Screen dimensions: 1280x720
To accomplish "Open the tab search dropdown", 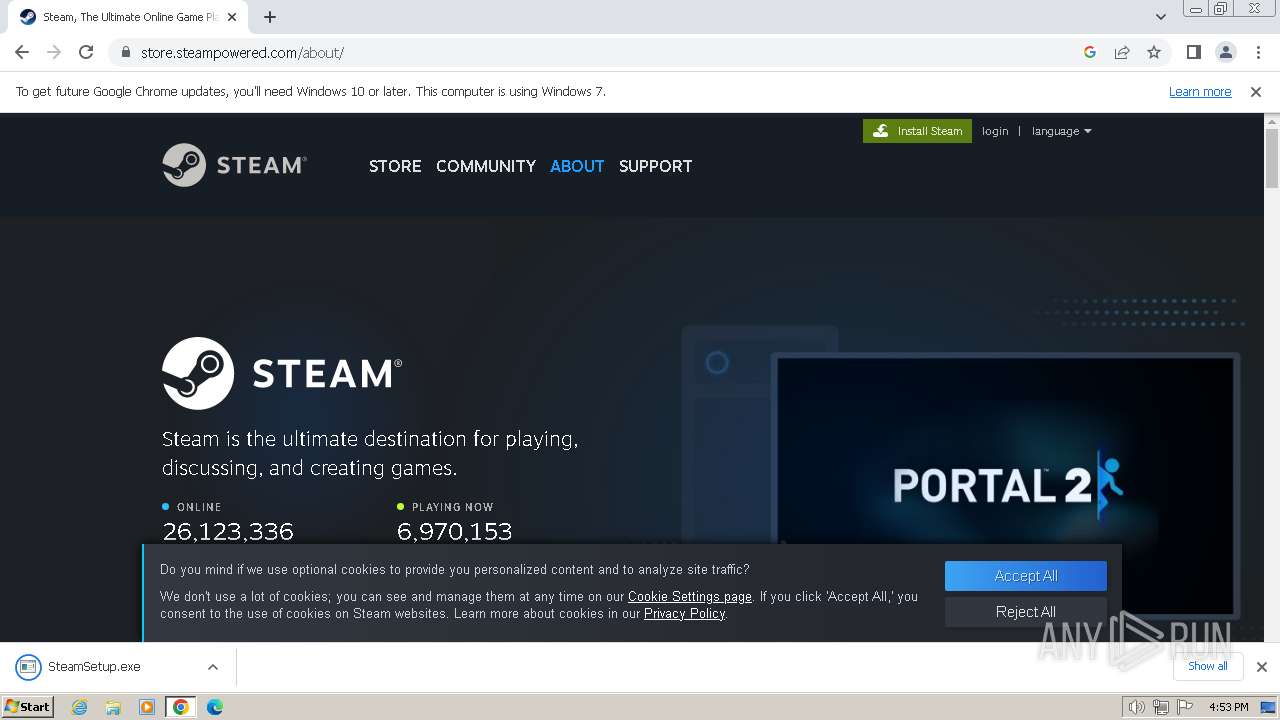I will click(x=1160, y=17).
